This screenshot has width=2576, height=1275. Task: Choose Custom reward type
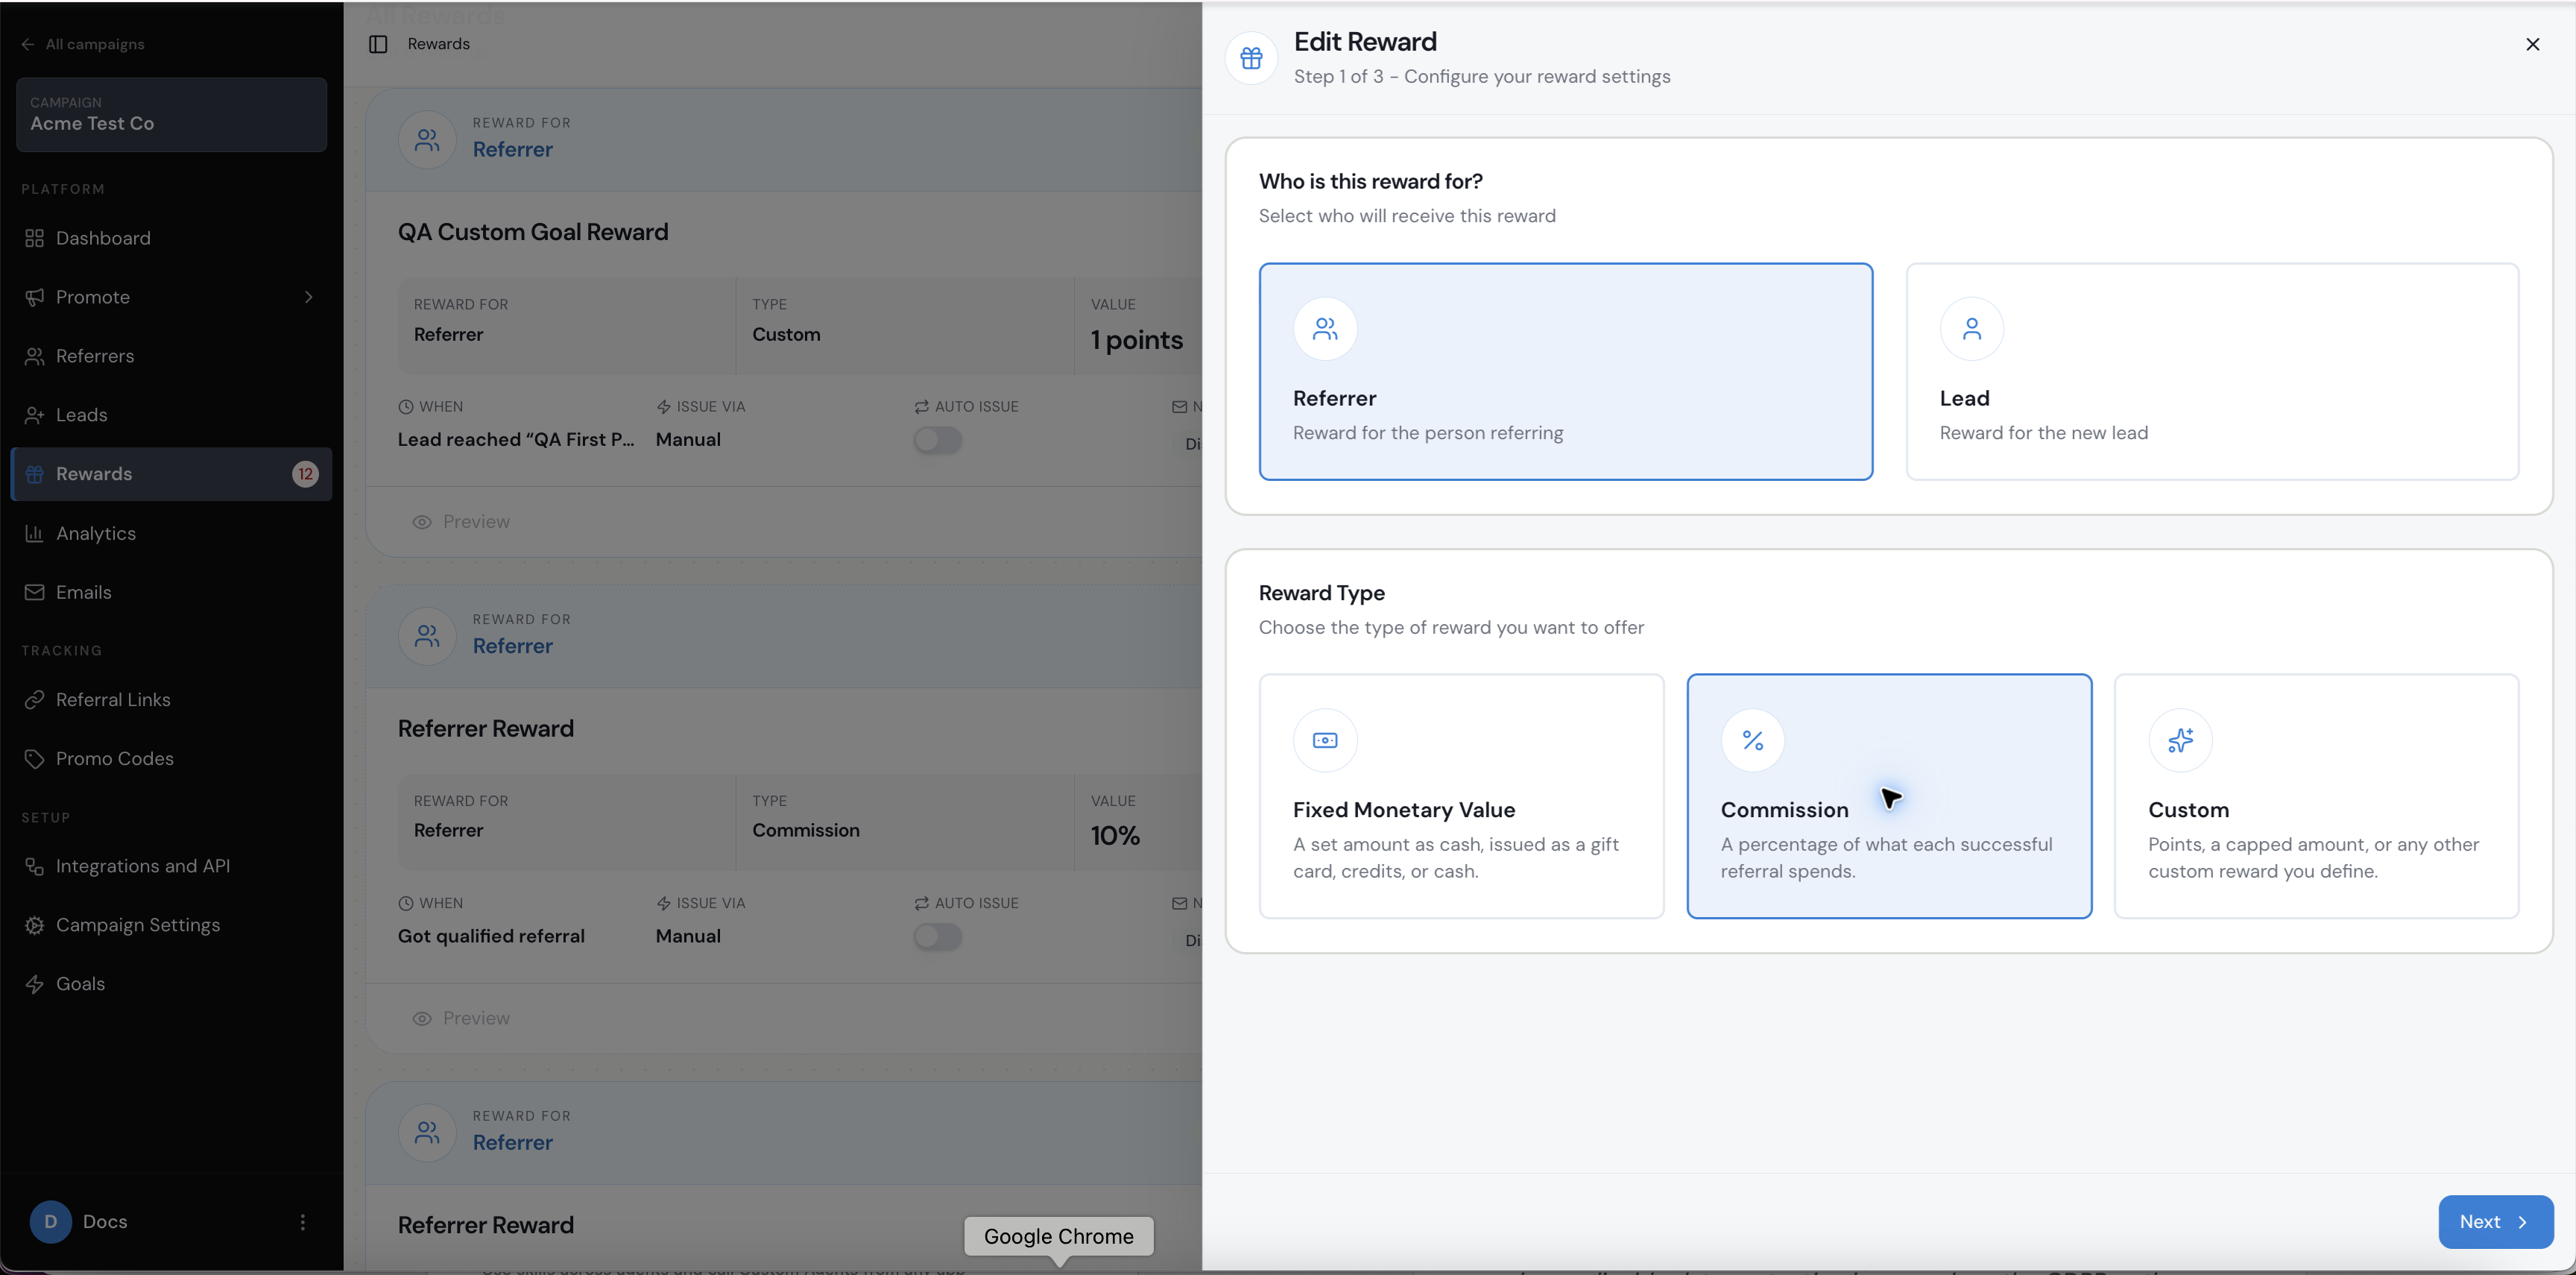[x=2316, y=796]
